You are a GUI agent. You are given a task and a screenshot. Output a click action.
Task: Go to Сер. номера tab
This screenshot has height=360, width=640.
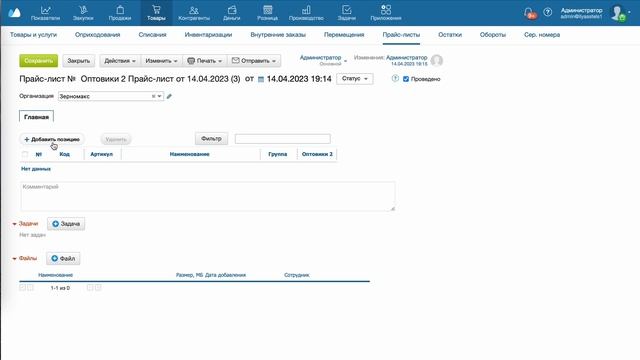pos(542,35)
